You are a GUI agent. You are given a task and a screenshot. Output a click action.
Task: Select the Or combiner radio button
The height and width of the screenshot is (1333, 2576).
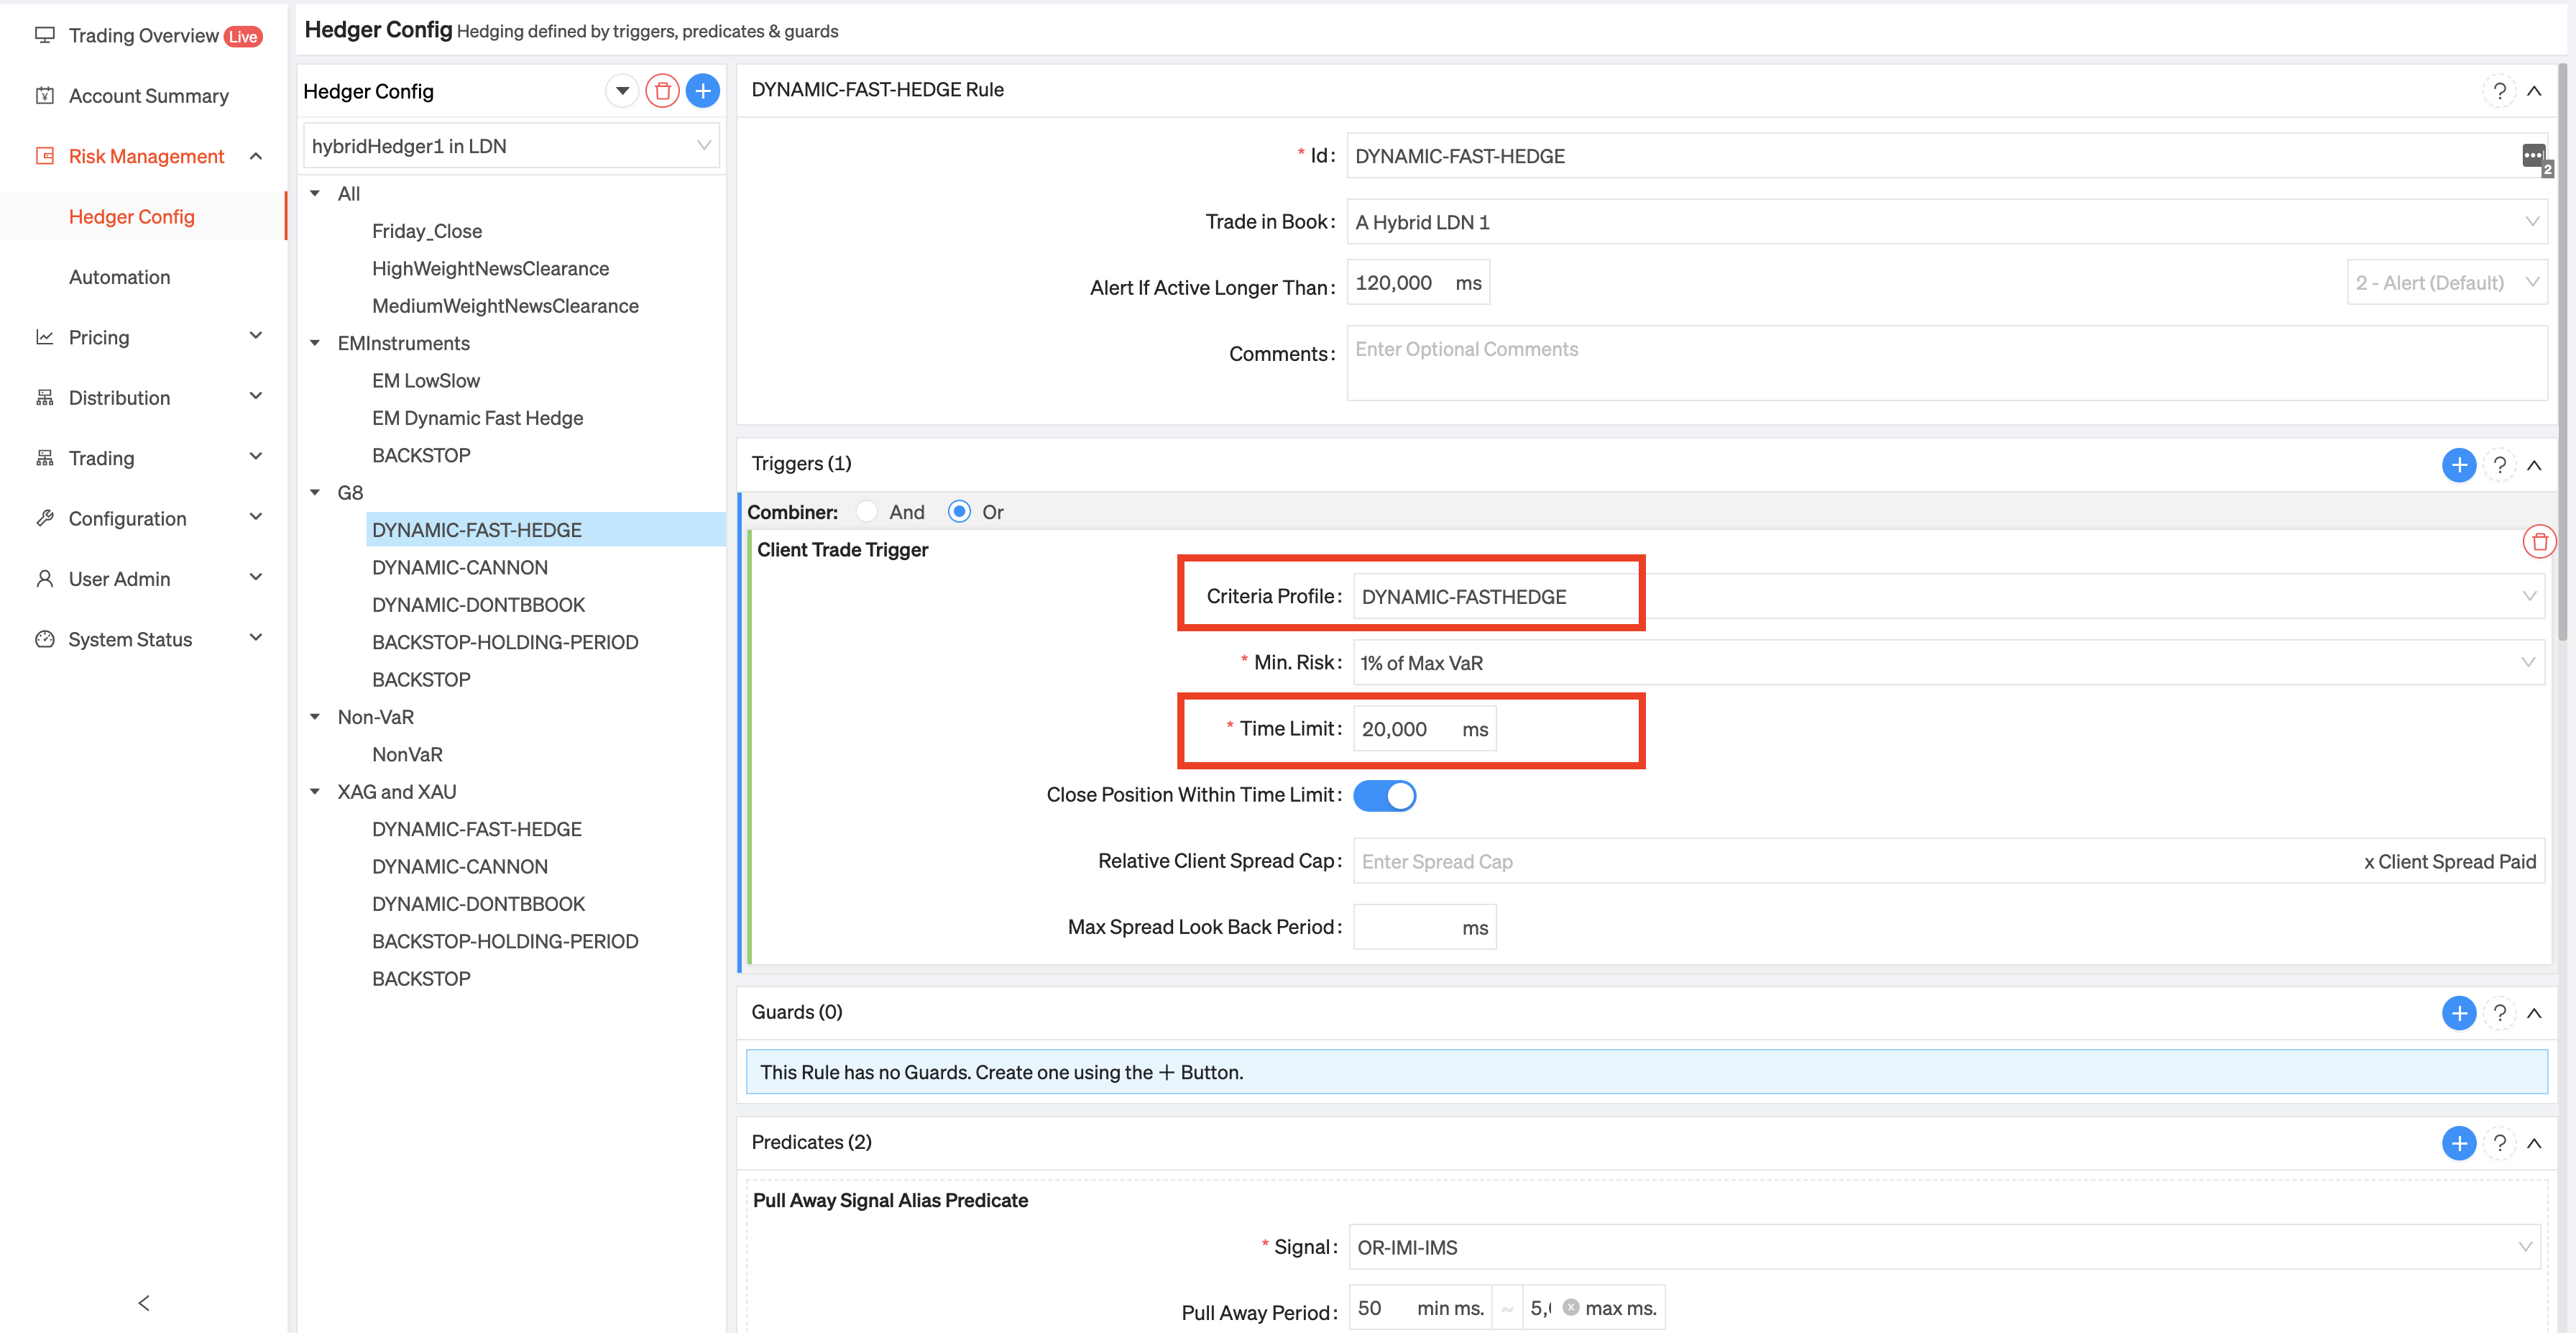(x=959, y=512)
